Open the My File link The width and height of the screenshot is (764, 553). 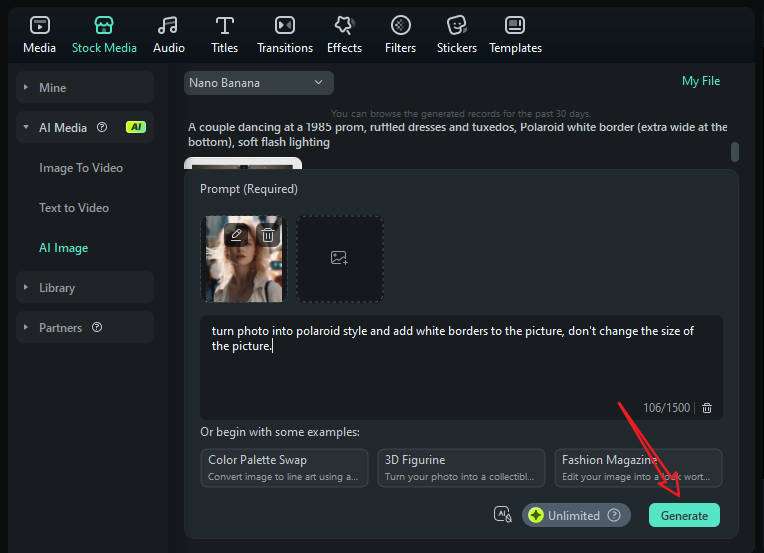pos(701,81)
